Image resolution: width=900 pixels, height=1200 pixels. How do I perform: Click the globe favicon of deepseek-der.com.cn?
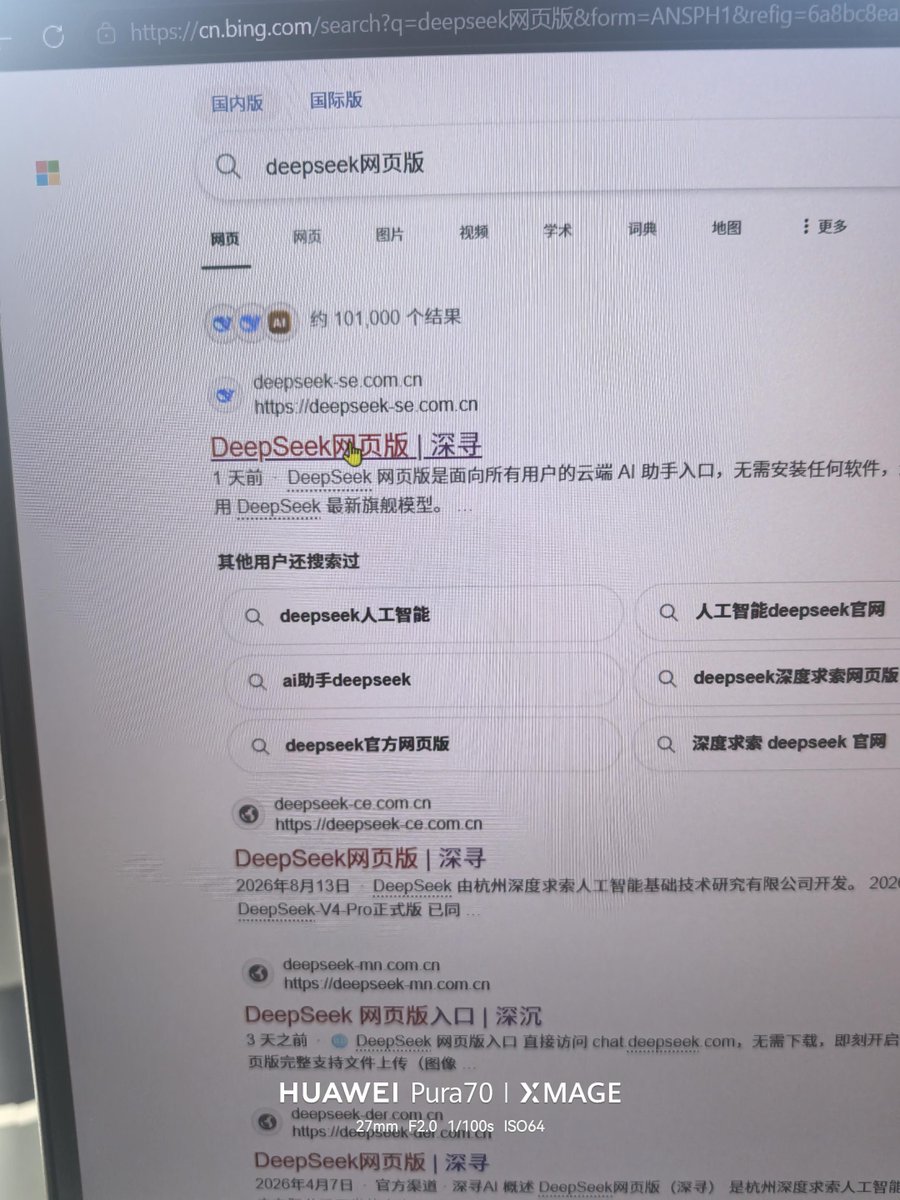pyautogui.click(x=266, y=1122)
